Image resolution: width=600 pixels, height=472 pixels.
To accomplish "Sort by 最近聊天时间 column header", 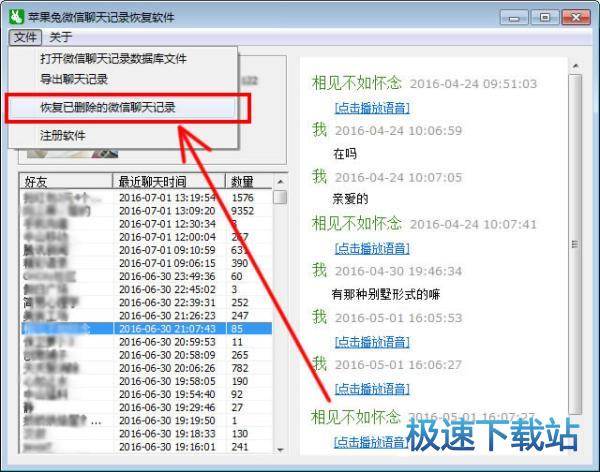I will tap(169, 181).
